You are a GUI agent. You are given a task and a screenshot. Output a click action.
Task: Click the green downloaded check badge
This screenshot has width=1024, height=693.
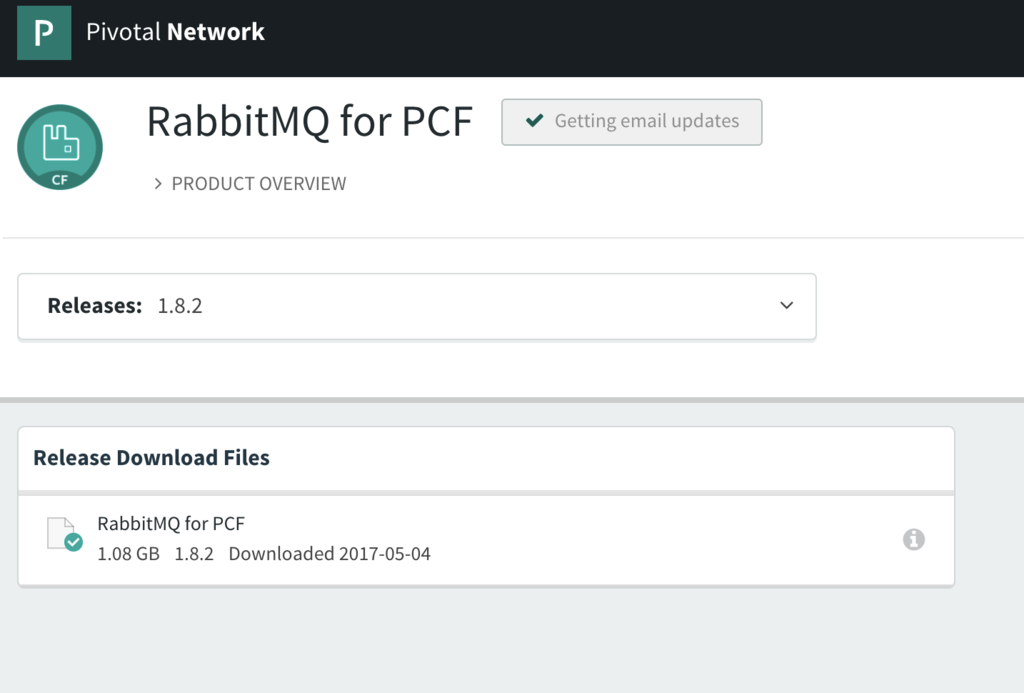(73, 542)
